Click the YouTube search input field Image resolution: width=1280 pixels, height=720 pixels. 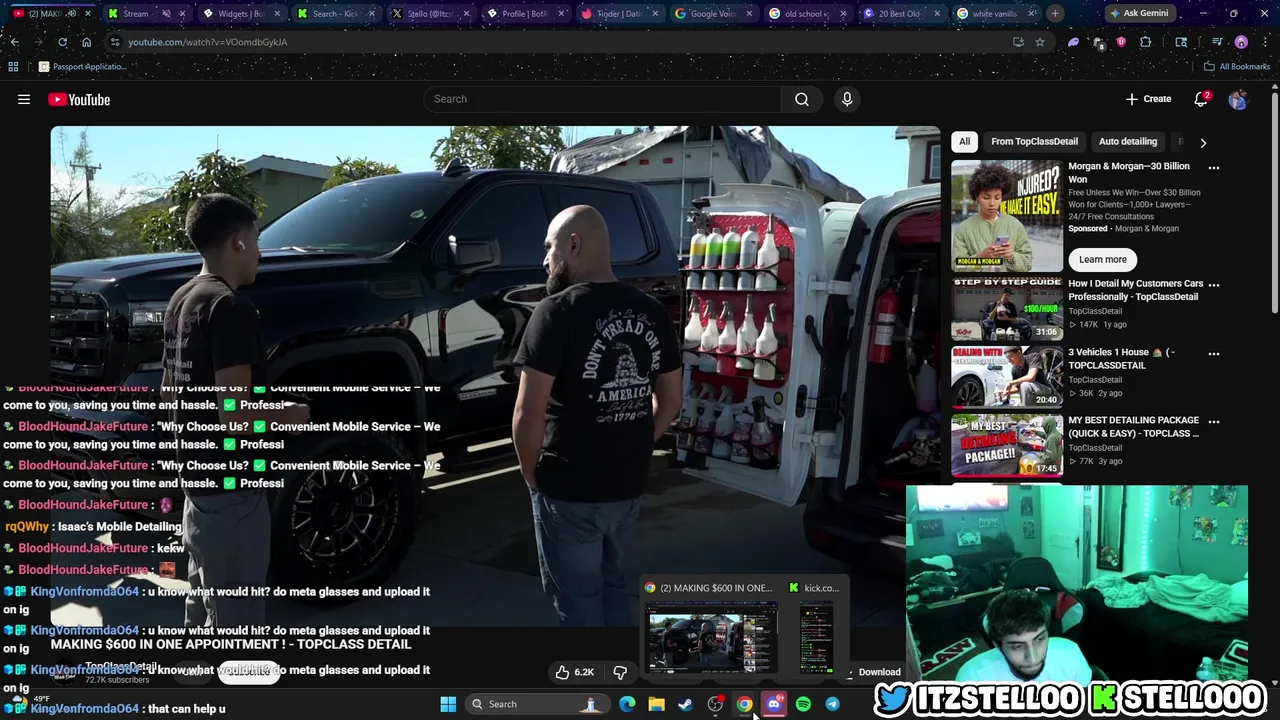click(603, 99)
